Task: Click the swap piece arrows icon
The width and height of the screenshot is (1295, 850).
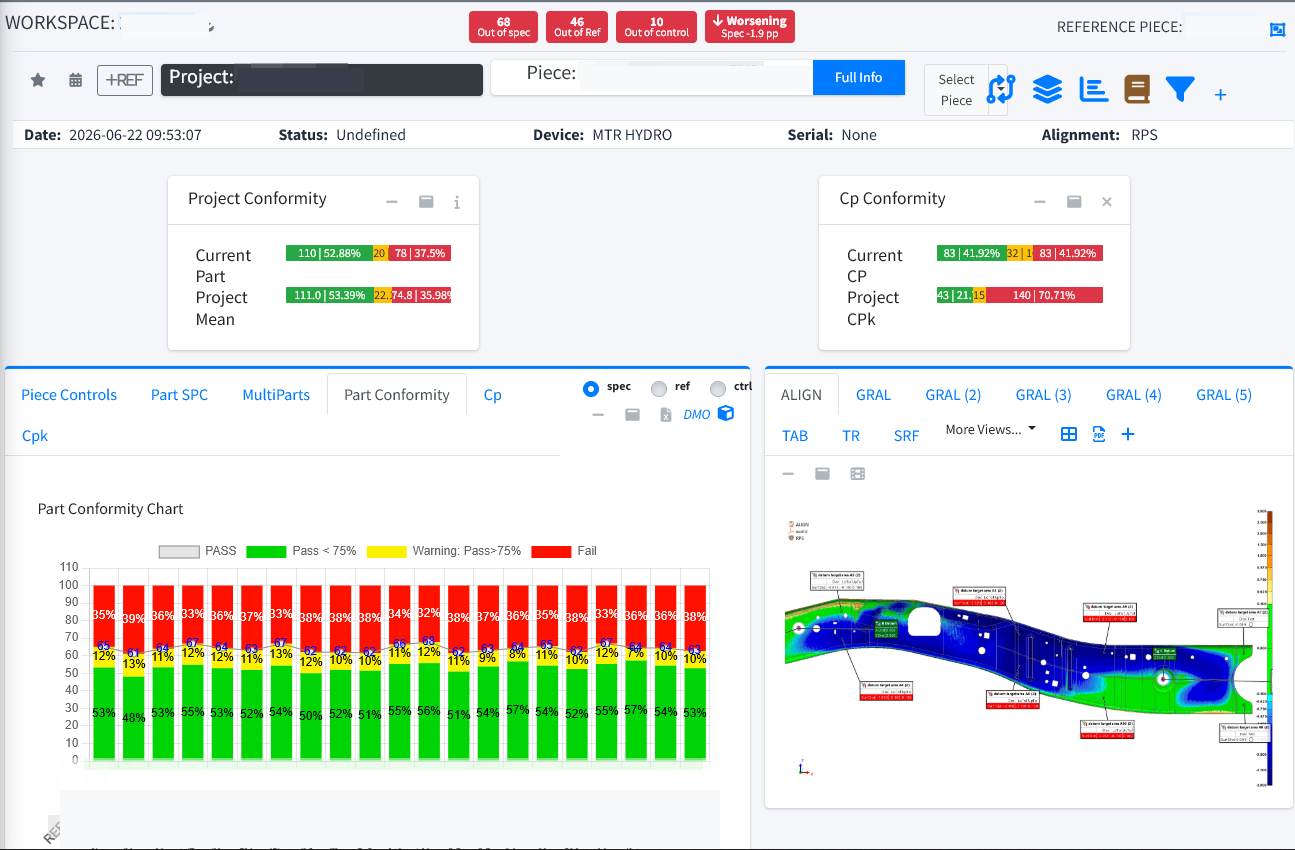Action: (x=1001, y=90)
